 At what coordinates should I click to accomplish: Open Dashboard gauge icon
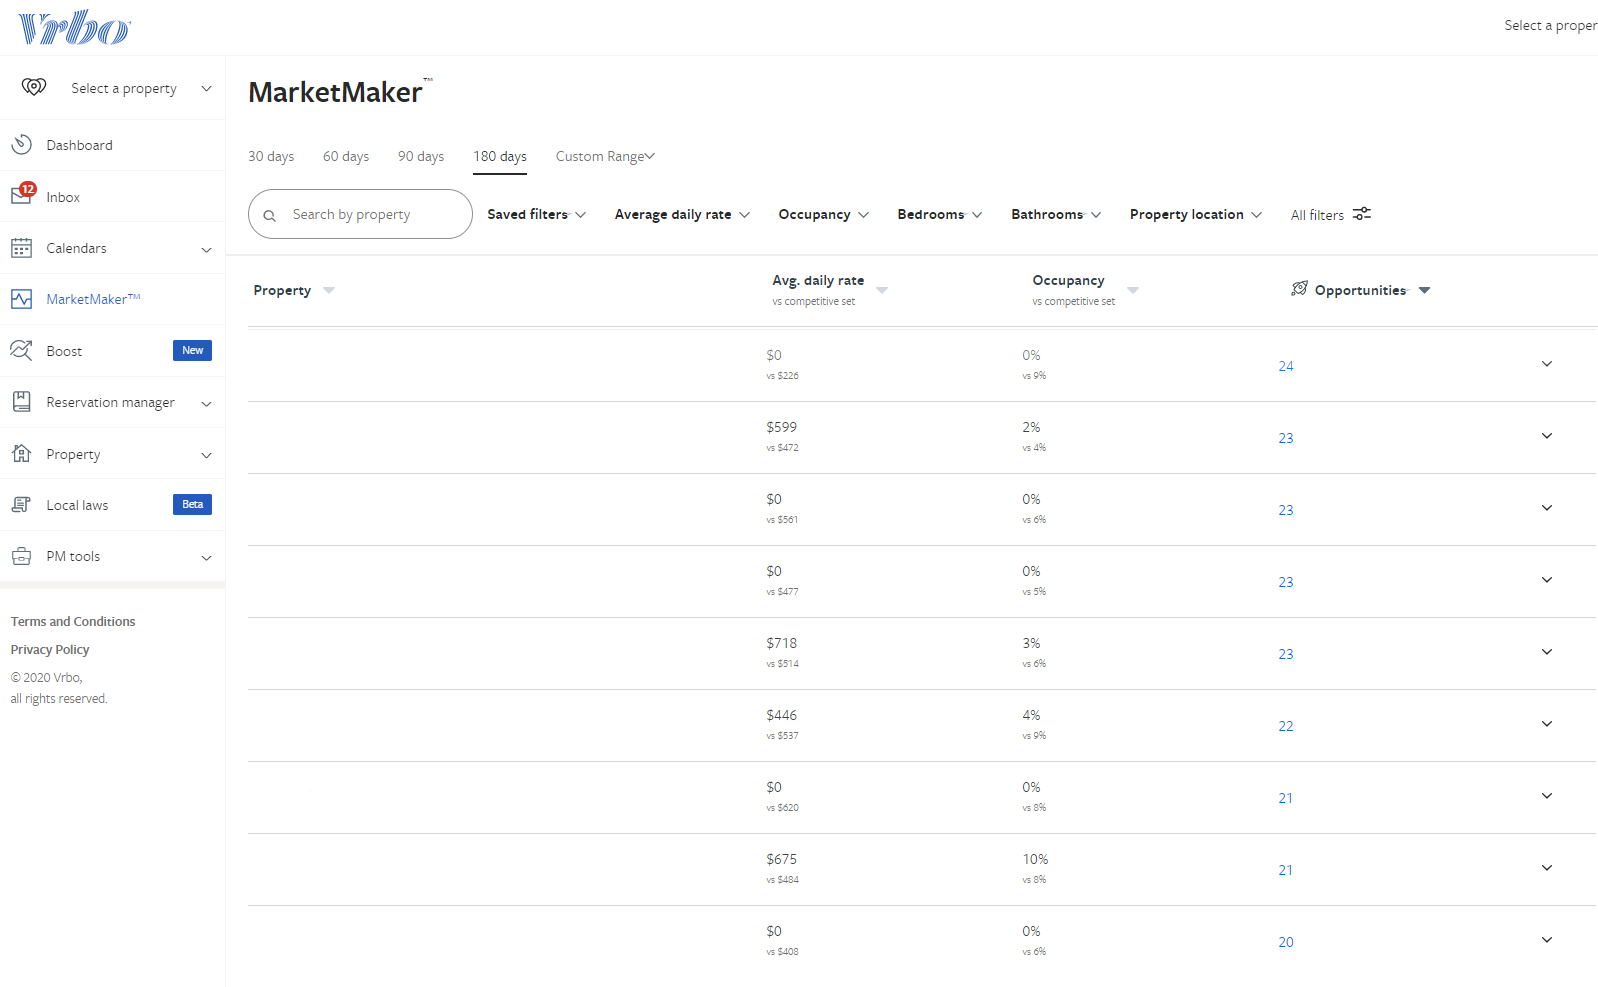22,145
